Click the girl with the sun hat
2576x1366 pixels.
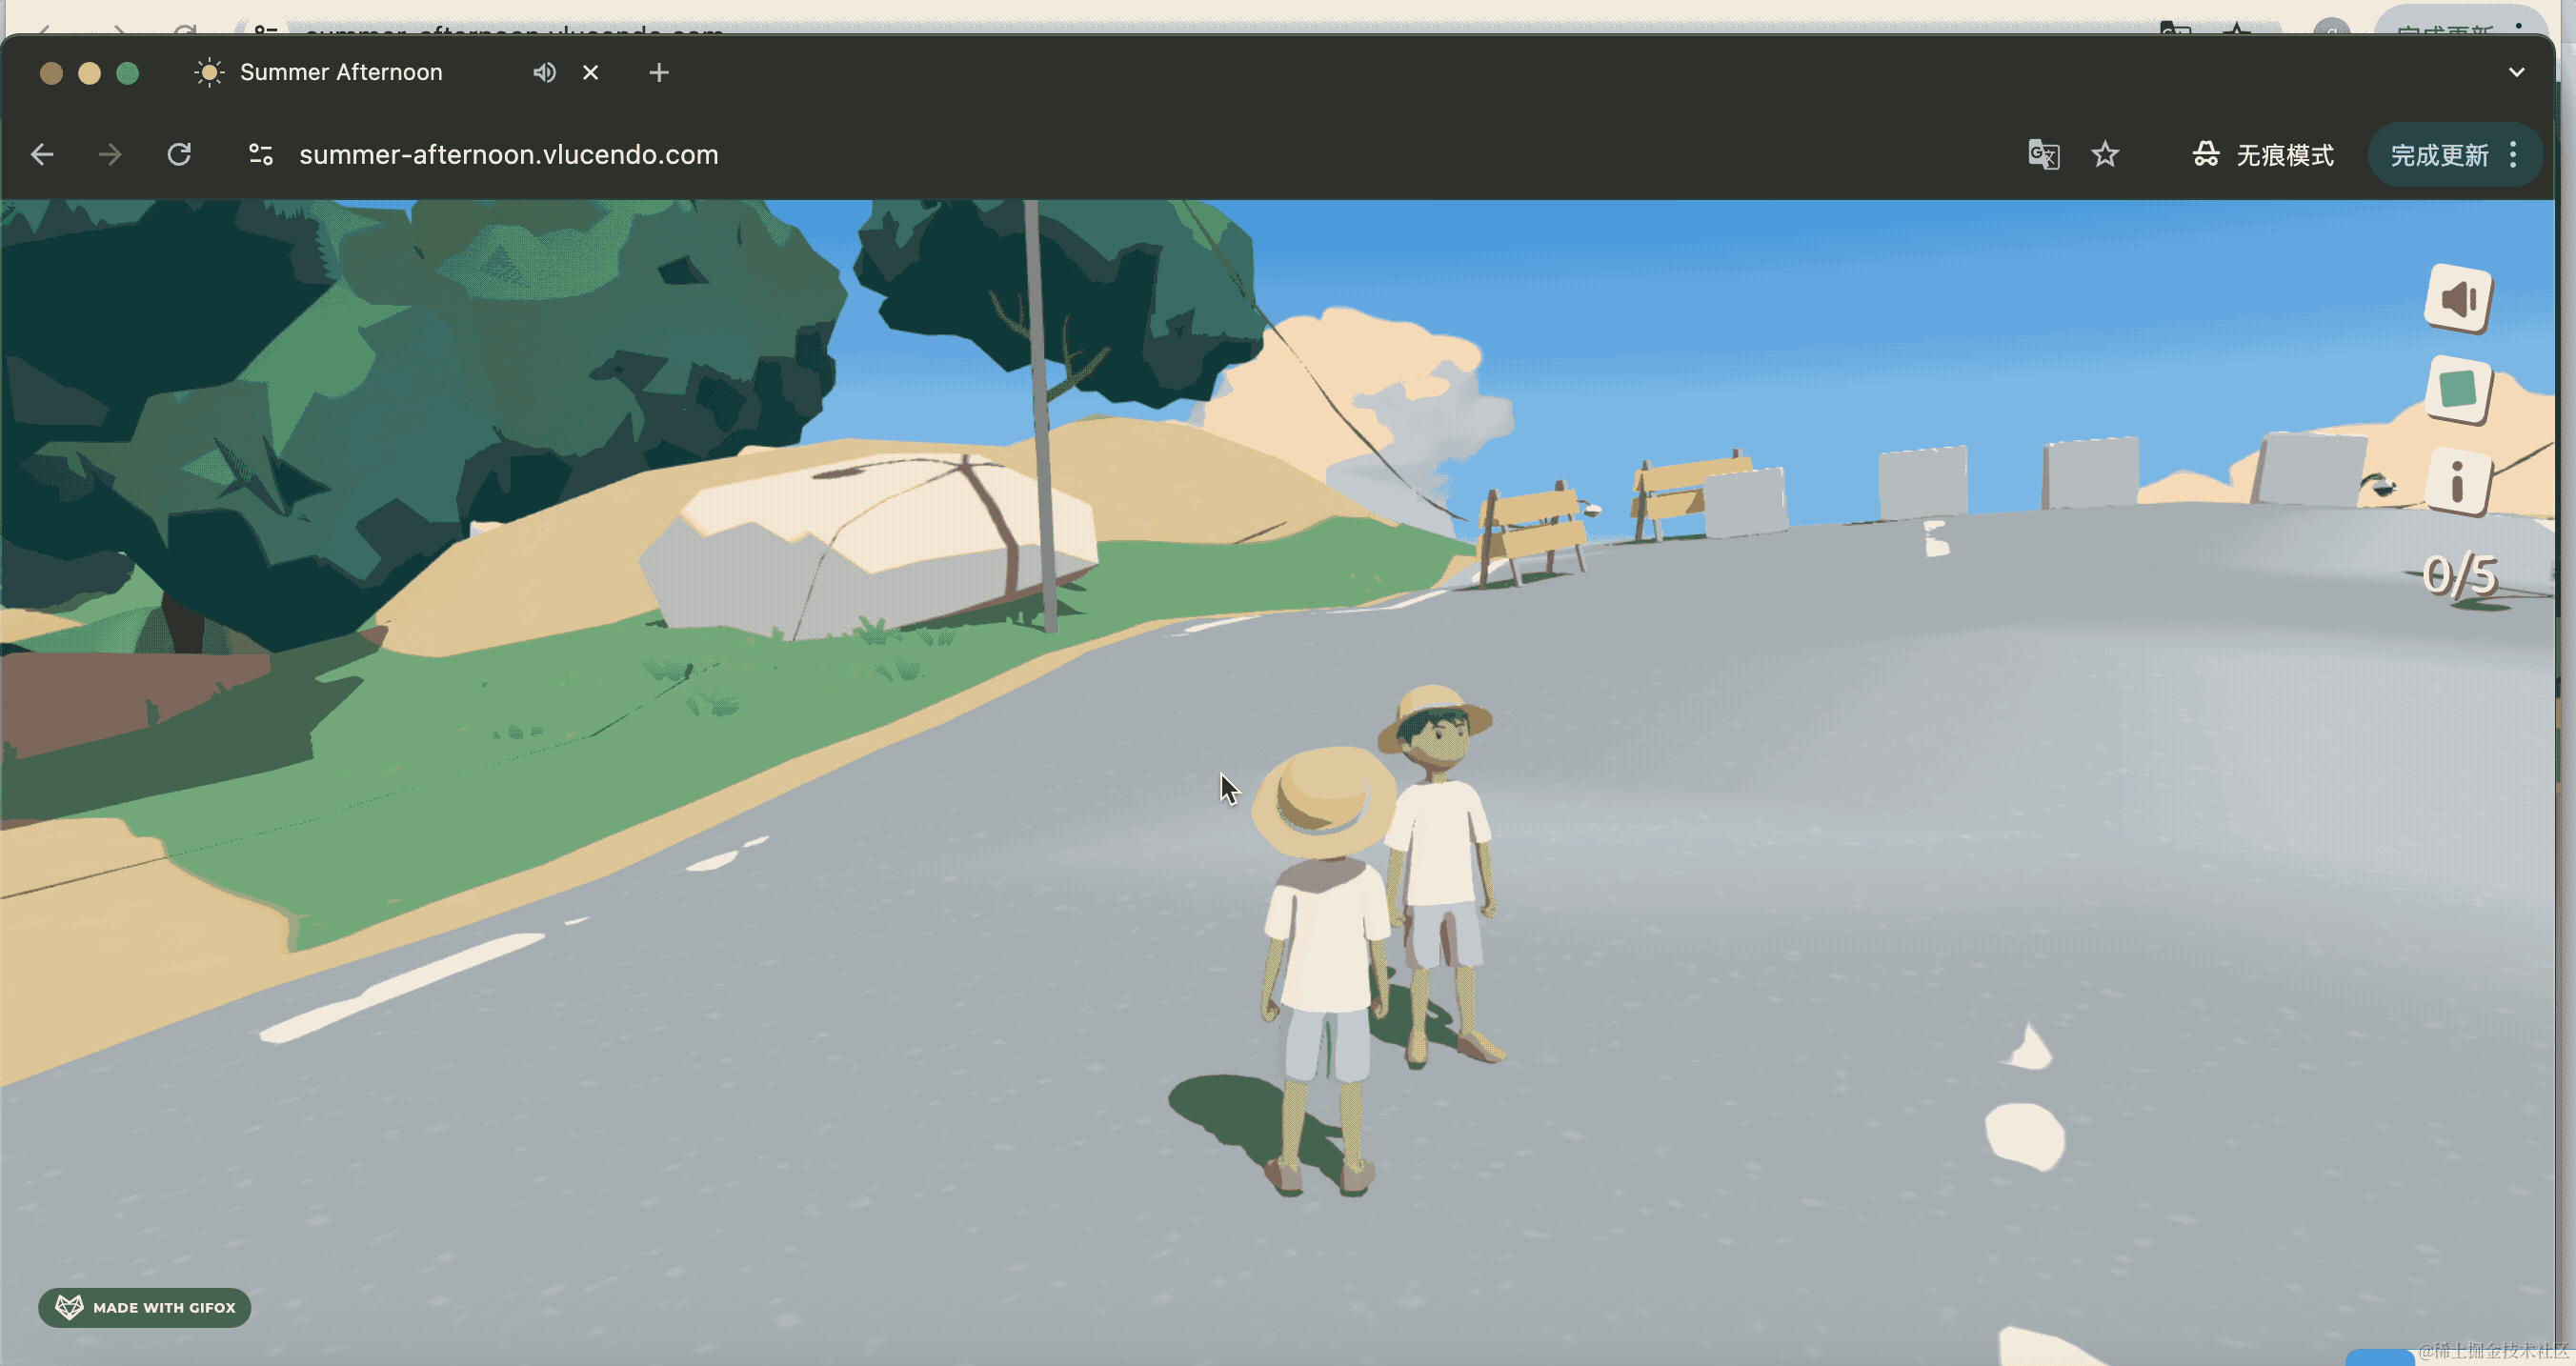1324,970
